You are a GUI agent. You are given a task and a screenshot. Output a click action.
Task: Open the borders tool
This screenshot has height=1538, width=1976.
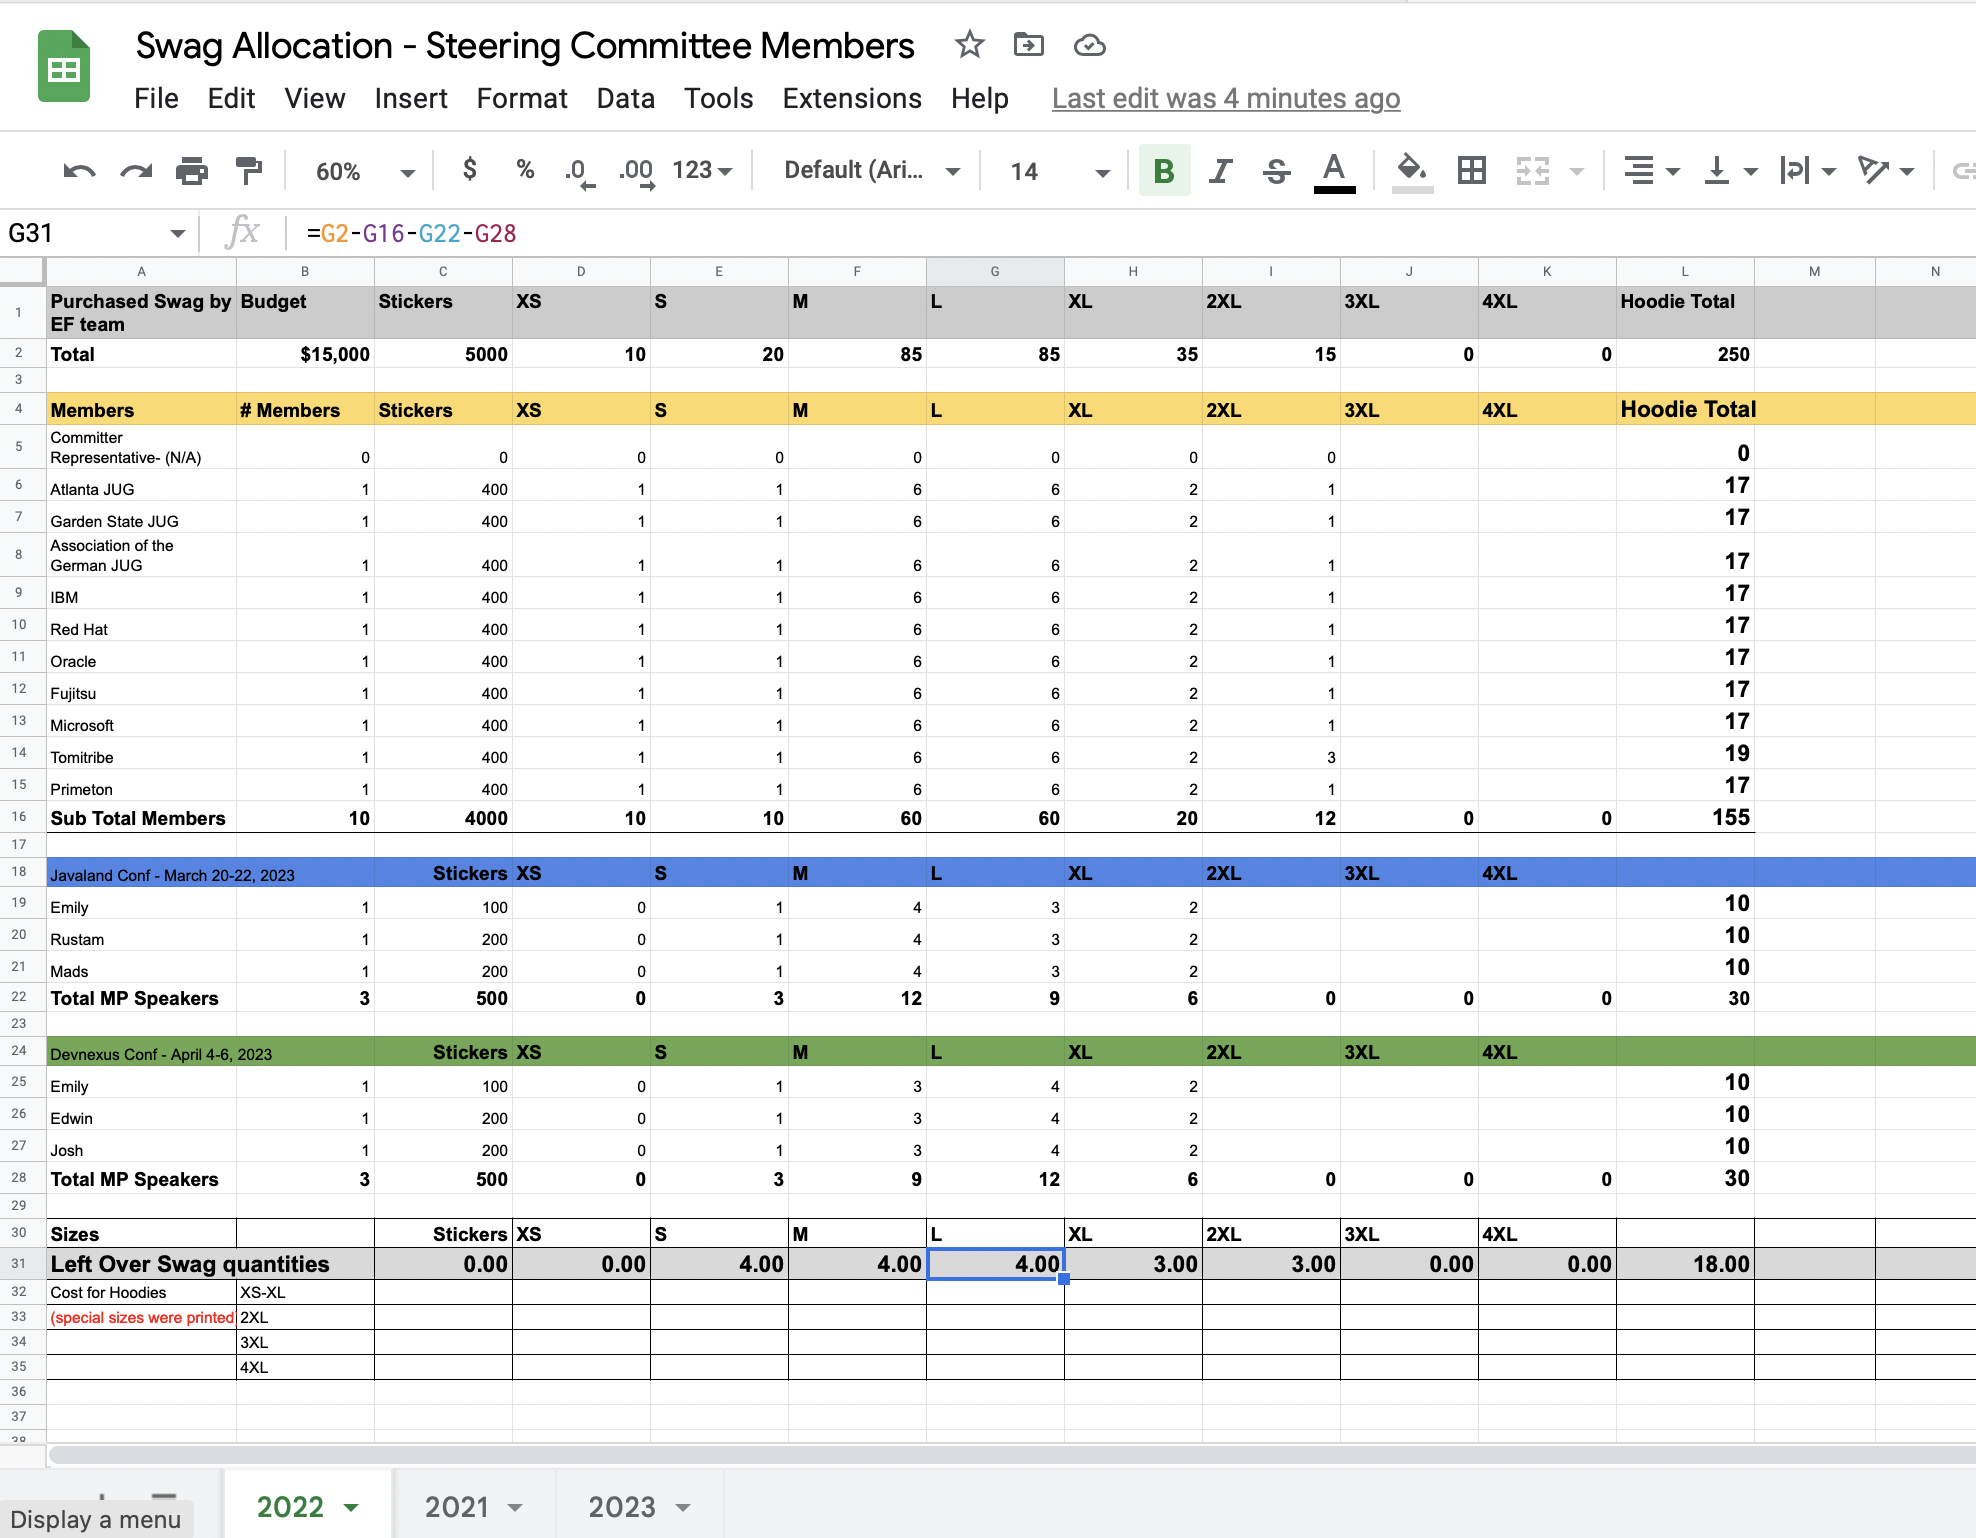click(x=1471, y=171)
